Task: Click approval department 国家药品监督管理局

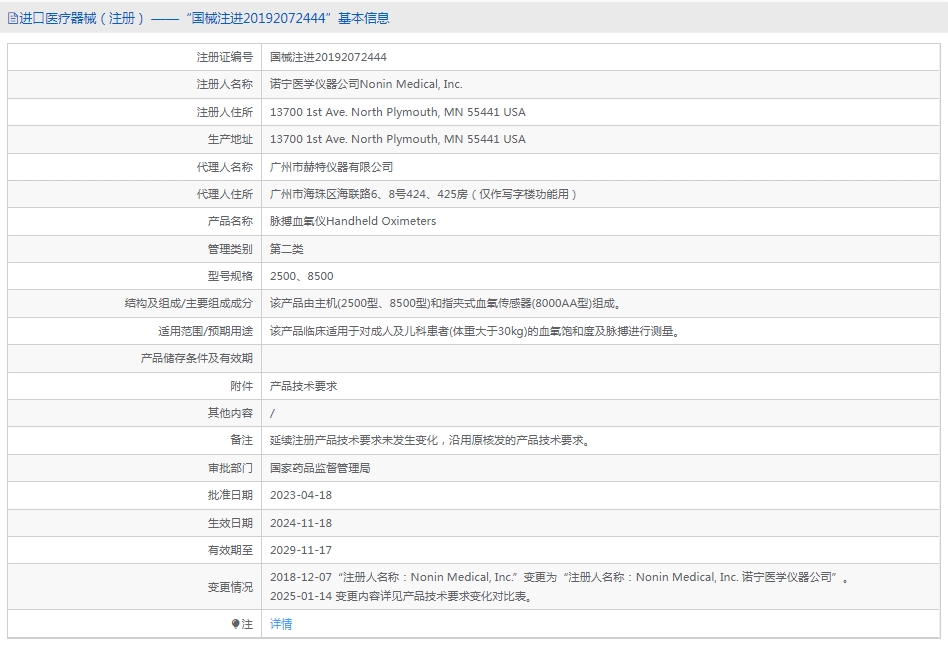Action: 320,467
